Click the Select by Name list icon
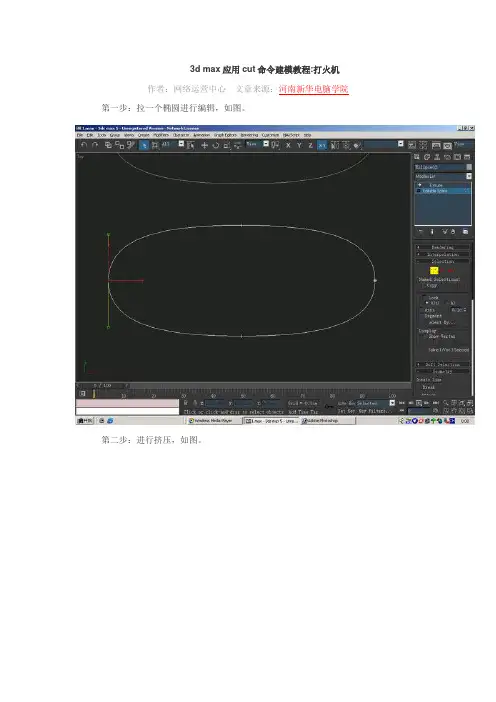This screenshot has height=702, width=496. 190,145
